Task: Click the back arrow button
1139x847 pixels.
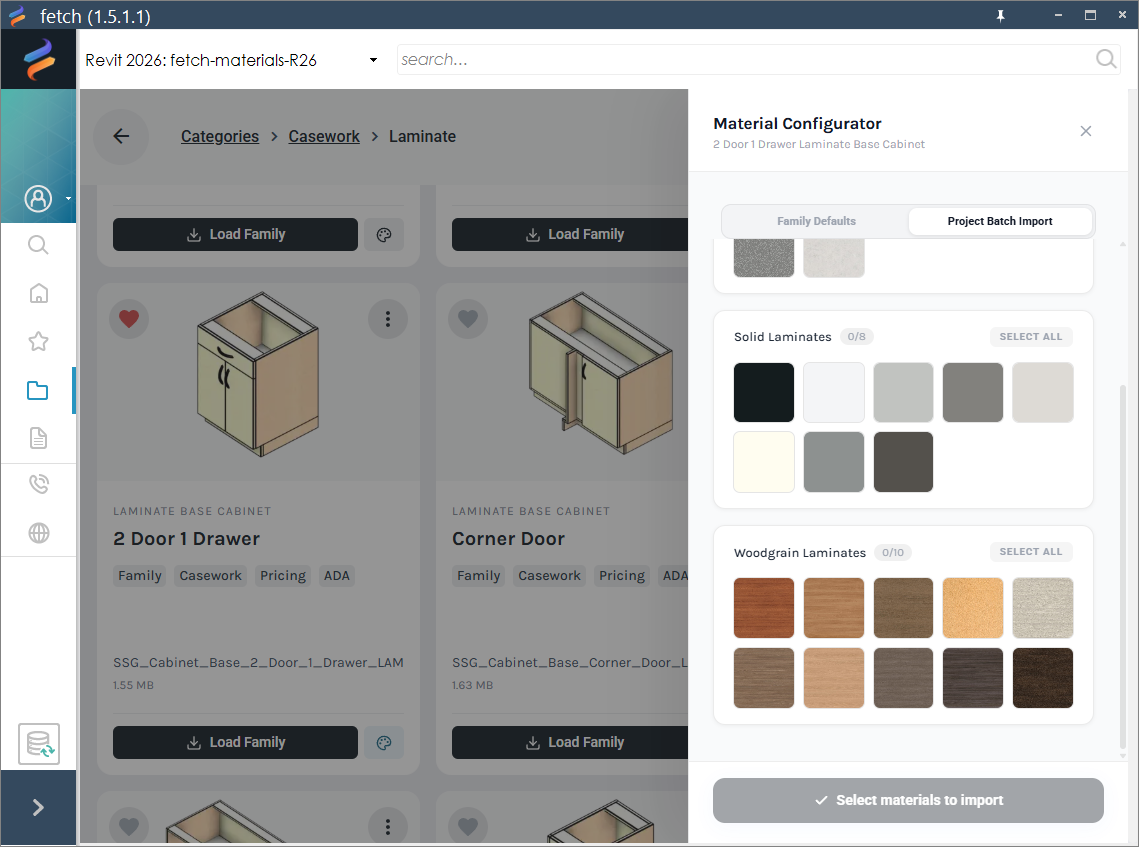Action: (121, 137)
